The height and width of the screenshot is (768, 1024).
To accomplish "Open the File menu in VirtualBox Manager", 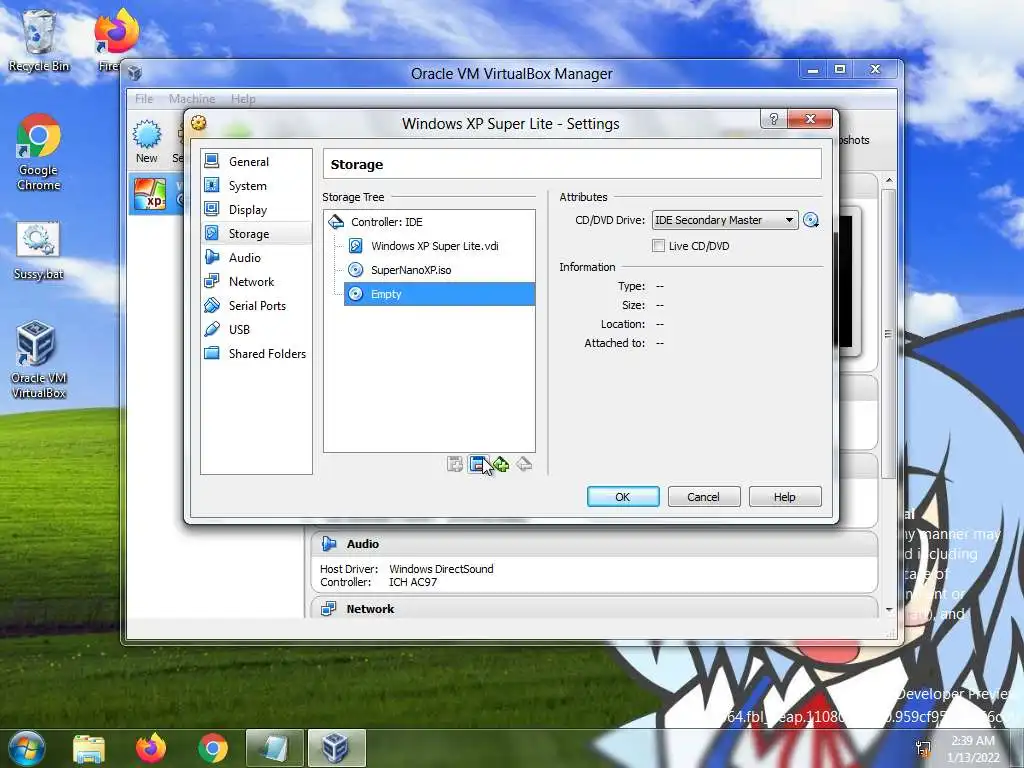I will click(x=144, y=99).
